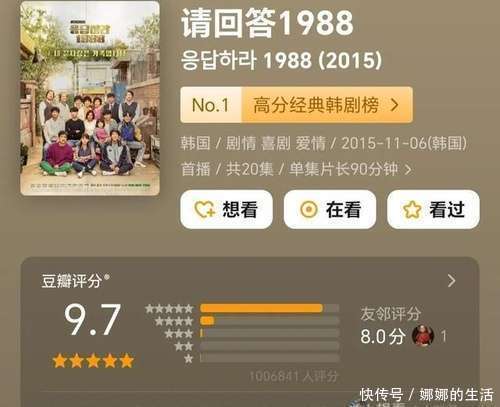Click the five gold stars under 9.7
The width and height of the screenshot is (500, 407).
pyautogui.click(x=93, y=361)
